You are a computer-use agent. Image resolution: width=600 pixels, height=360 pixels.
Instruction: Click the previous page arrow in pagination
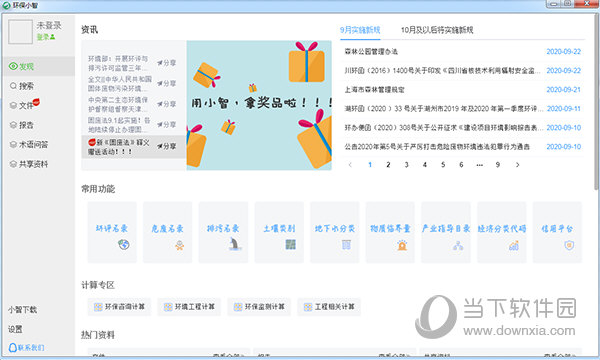click(x=350, y=165)
